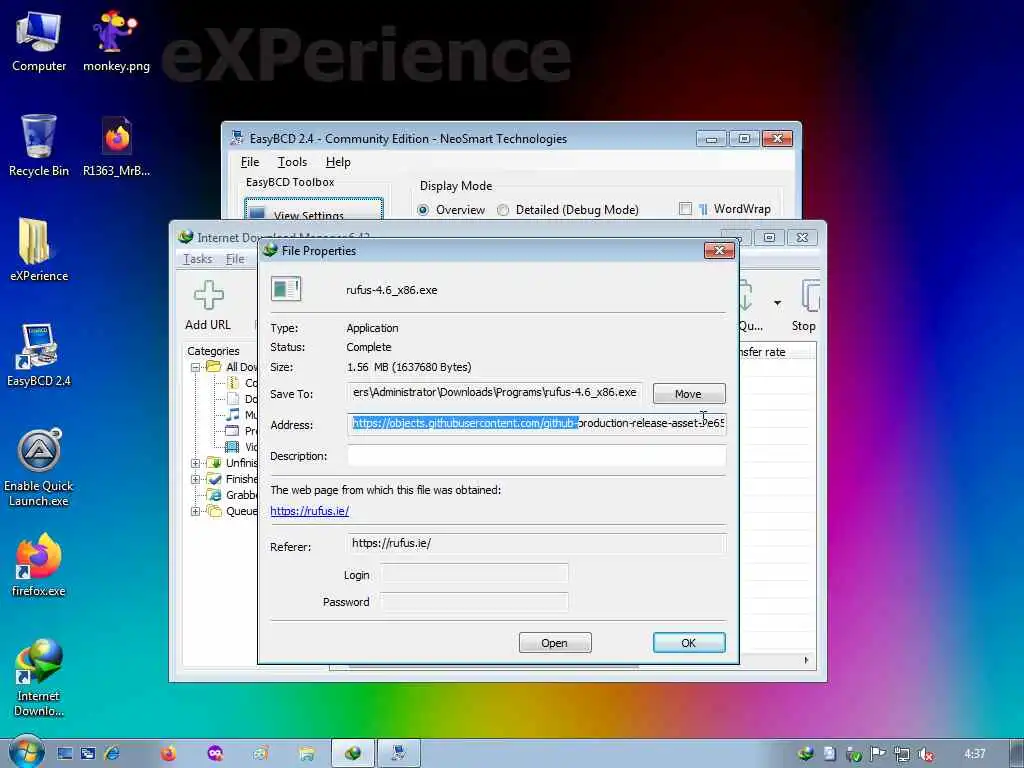Click into the Description field
The width and height of the screenshot is (1024, 768).
536,456
